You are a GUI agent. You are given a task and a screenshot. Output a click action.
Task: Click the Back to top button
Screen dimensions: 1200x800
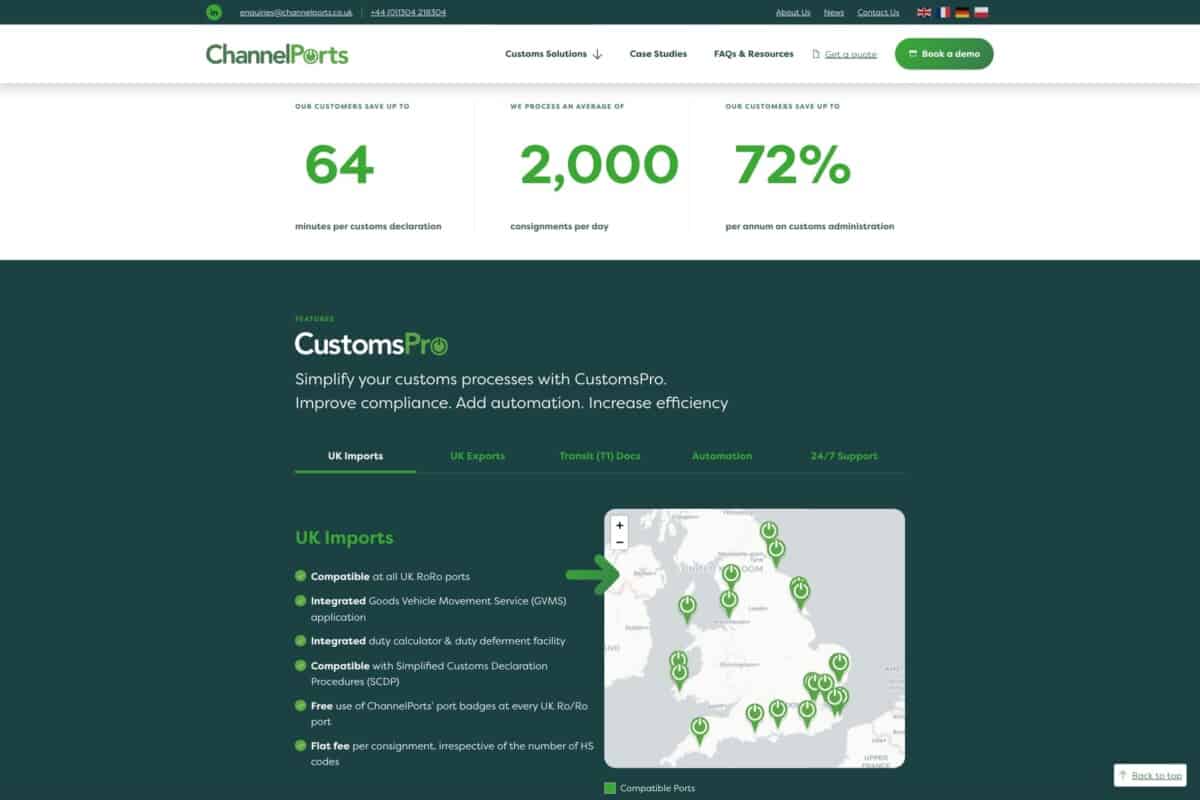[1150, 775]
